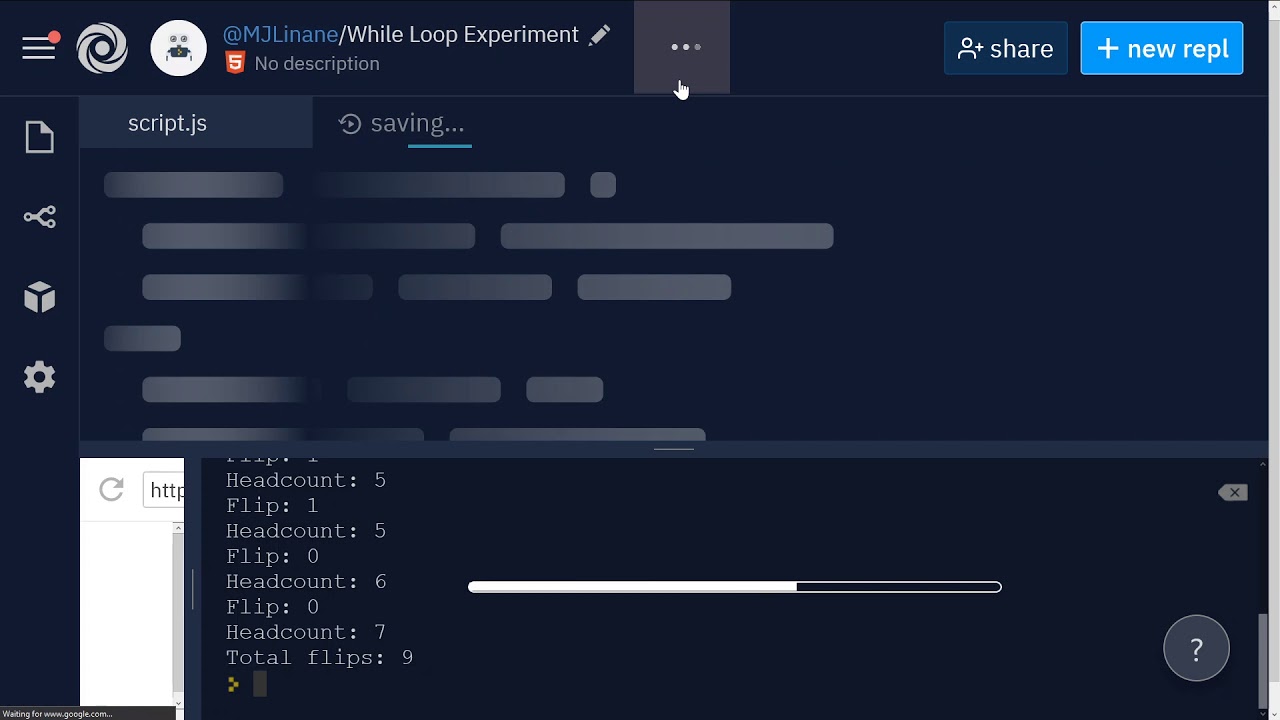Open the settings gear in sidebar

point(40,377)
